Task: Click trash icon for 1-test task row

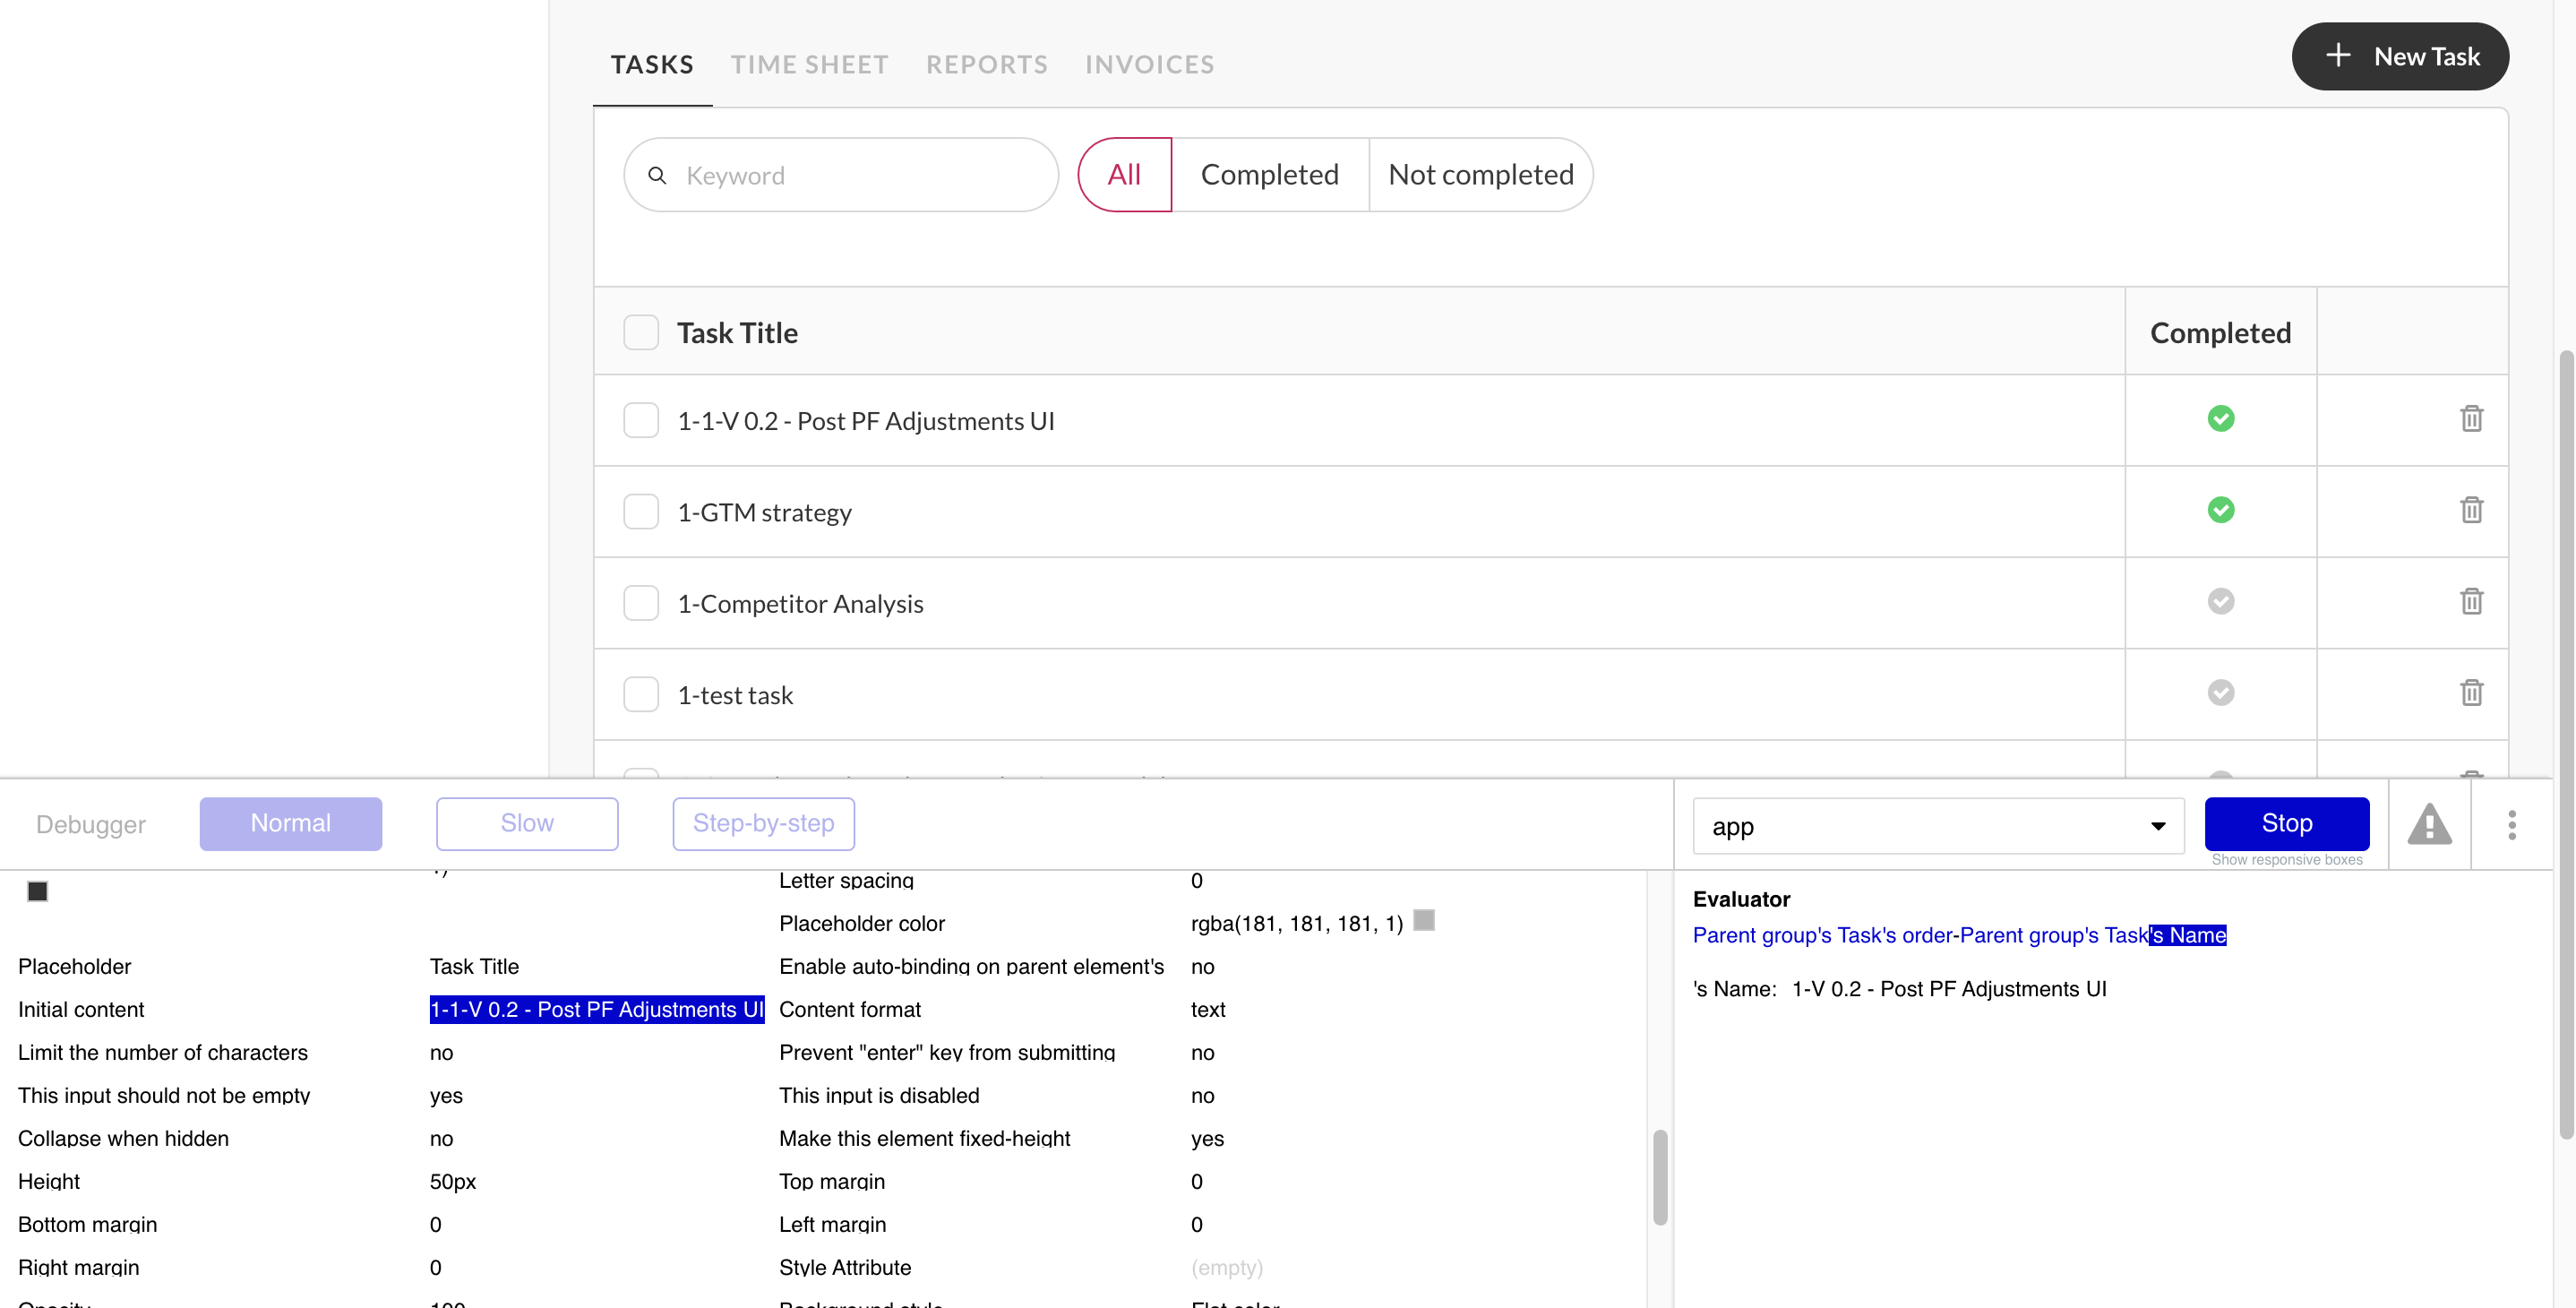Action: 2471,692
